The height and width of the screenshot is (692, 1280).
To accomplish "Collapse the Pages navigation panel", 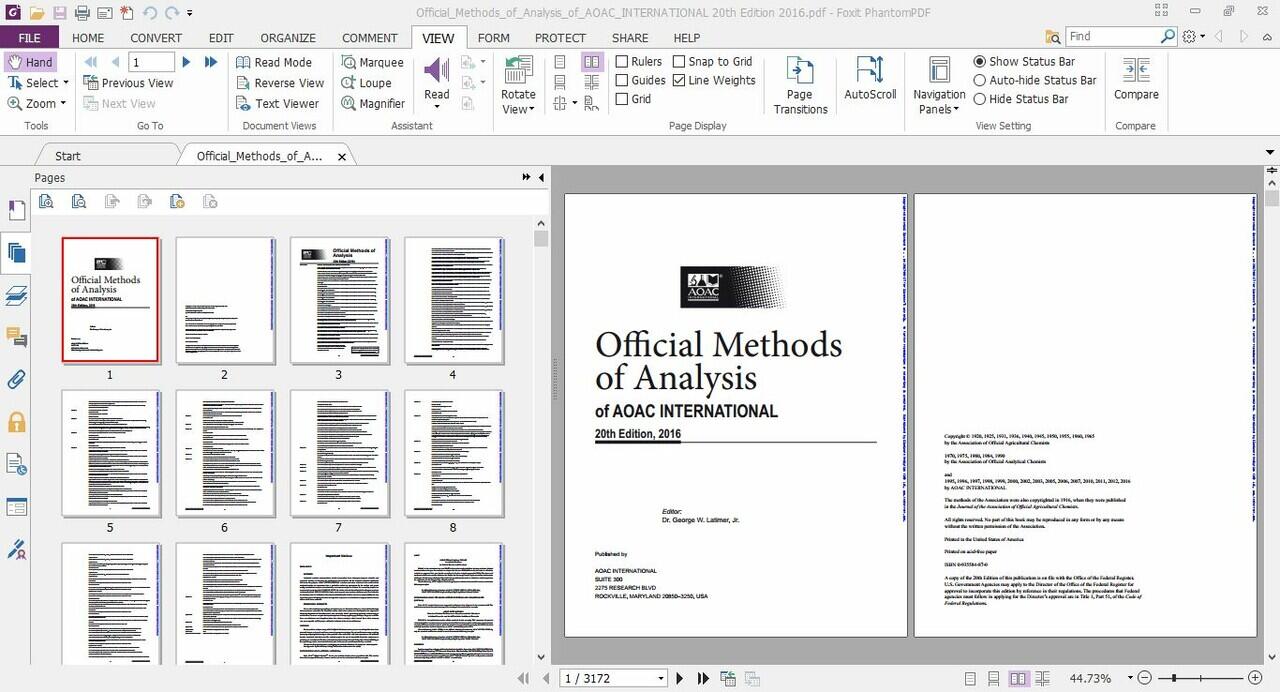I will coord(541,177).
